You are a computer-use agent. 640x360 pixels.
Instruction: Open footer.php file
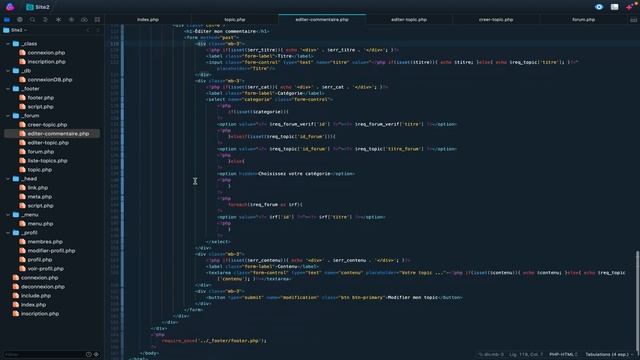click(x=37, y=98)
